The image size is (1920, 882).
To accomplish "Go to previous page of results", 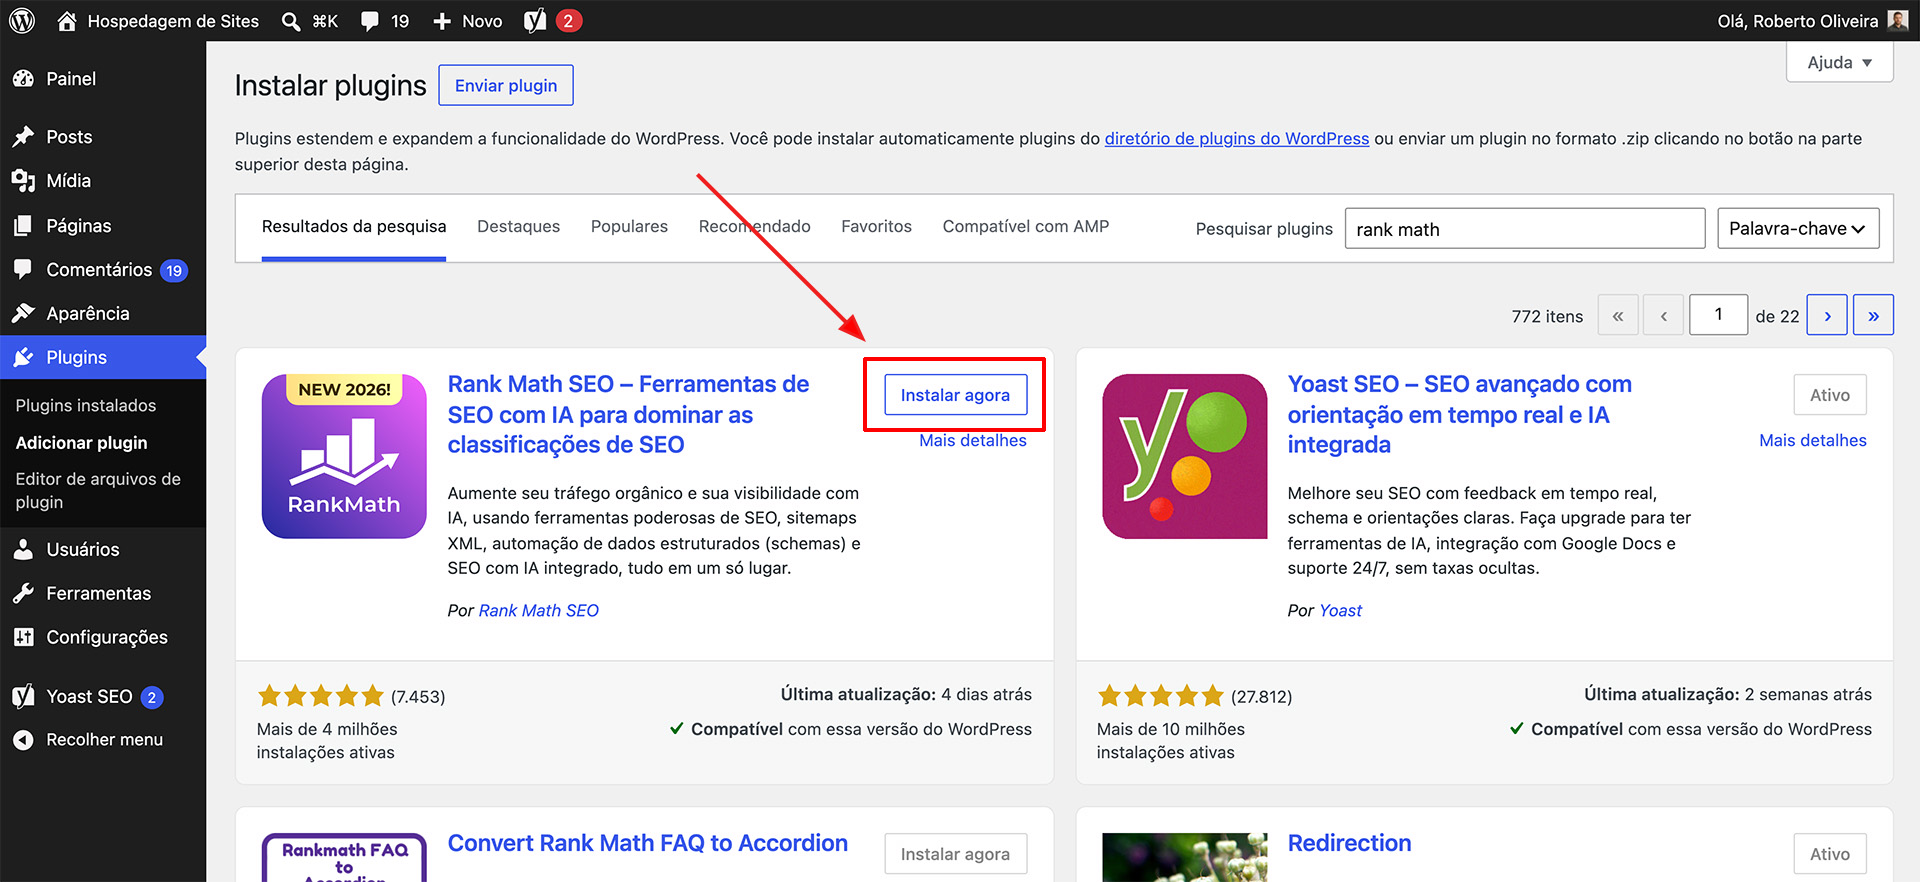I will coord(1664,315).
